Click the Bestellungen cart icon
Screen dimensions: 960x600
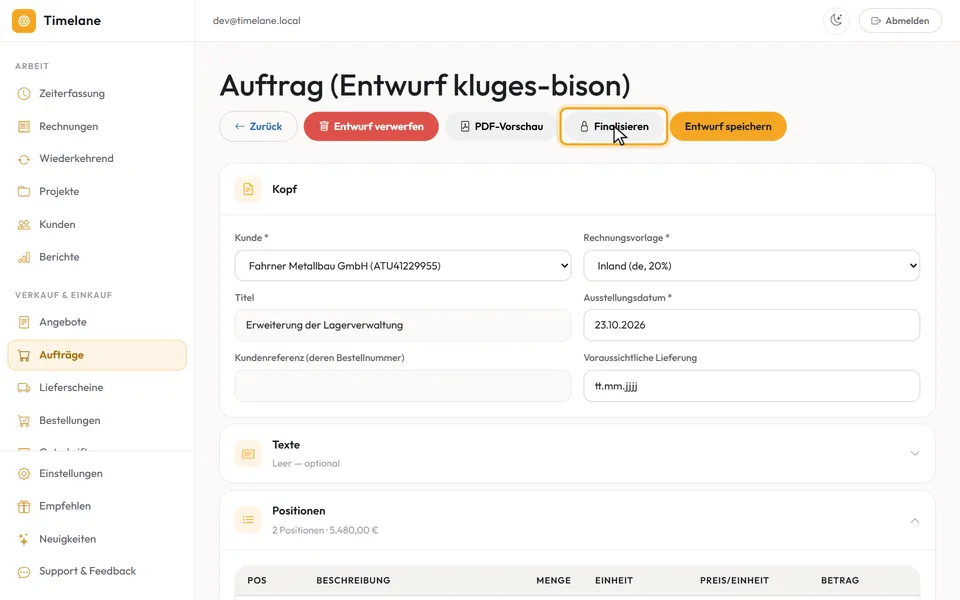pos(24,421)
